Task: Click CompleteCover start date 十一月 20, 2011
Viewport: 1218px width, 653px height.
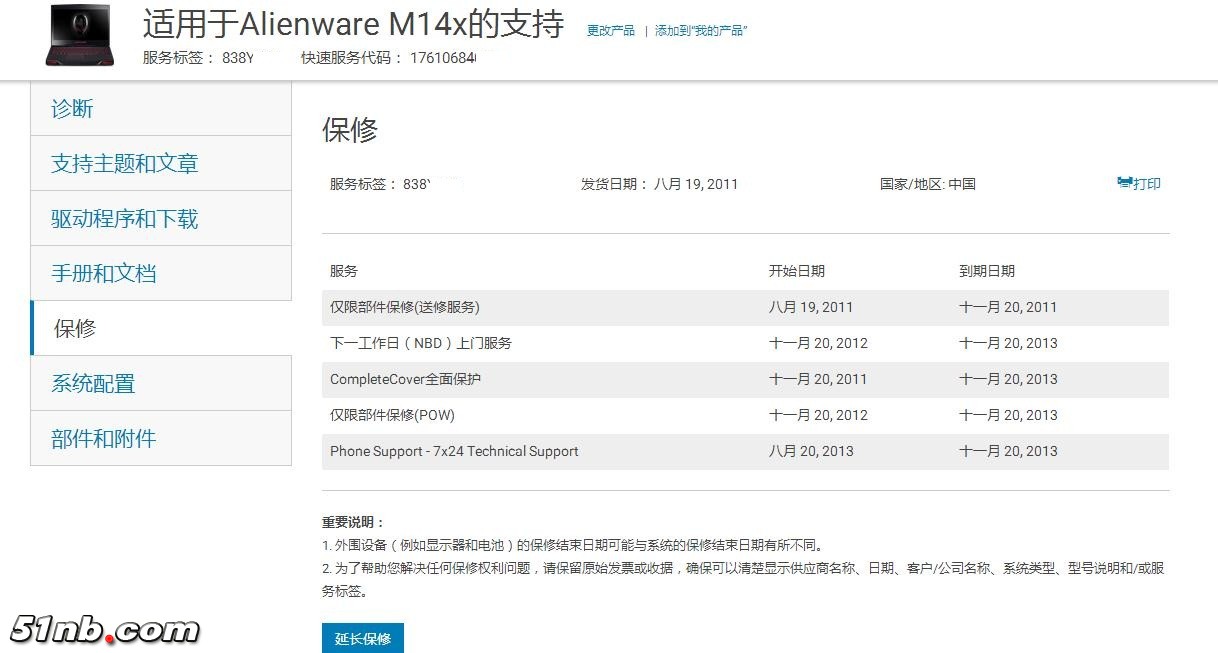Action: (x=818, y=379)
